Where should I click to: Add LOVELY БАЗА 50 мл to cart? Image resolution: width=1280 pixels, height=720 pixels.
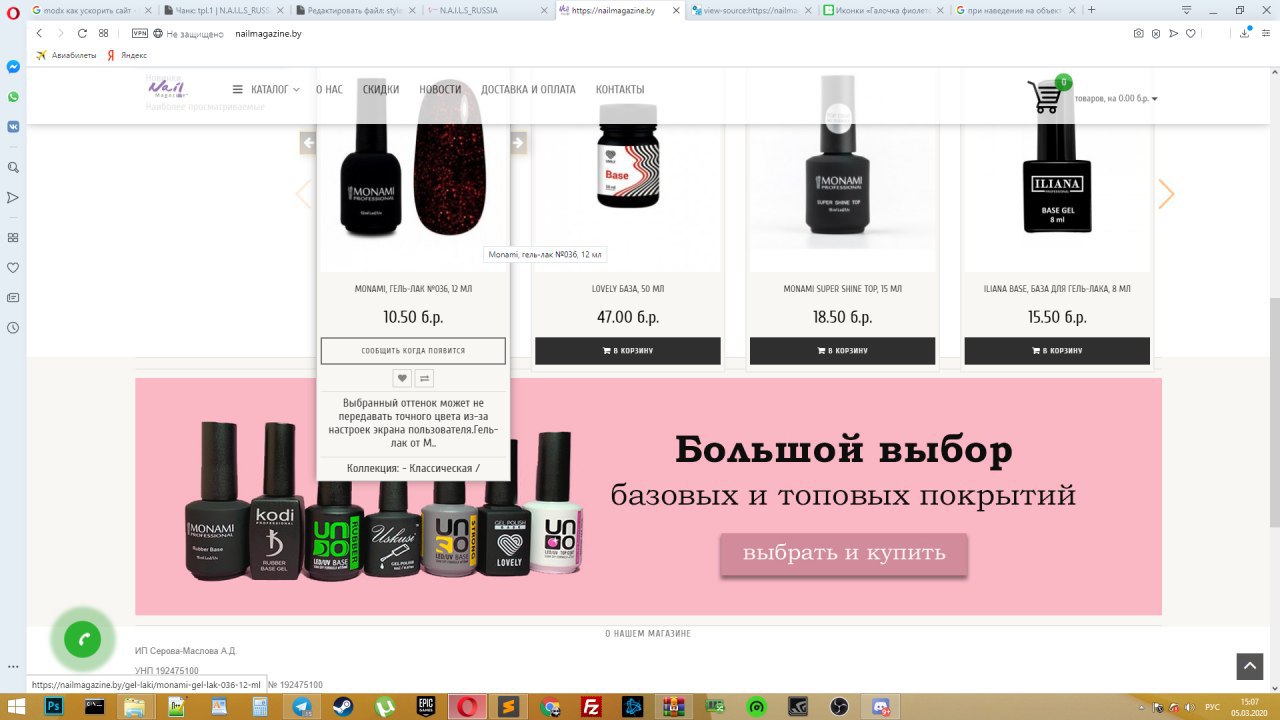pos(628,351)
